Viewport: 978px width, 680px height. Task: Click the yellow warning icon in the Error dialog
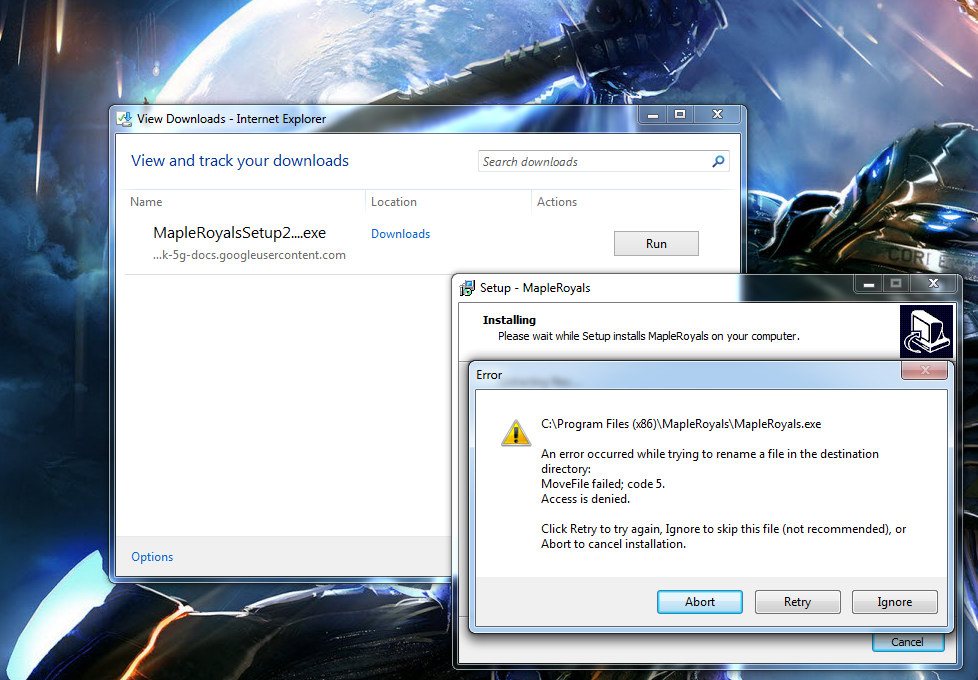coord(515,432)
